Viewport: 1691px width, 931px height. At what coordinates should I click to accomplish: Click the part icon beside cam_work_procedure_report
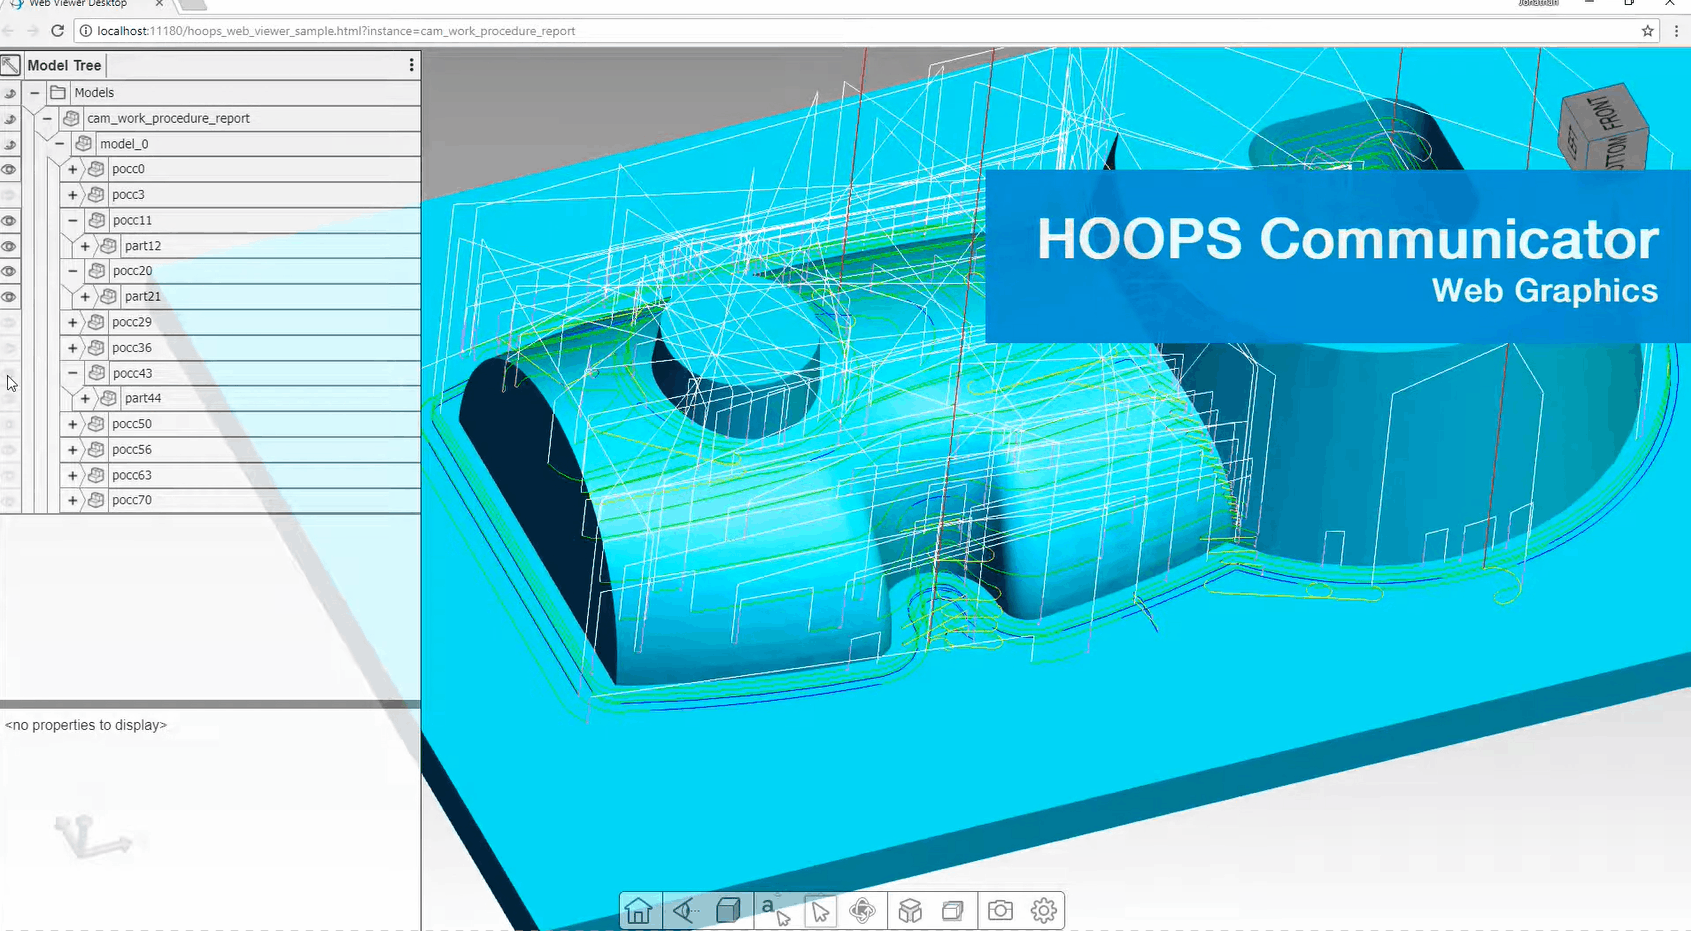coord(71,118)
